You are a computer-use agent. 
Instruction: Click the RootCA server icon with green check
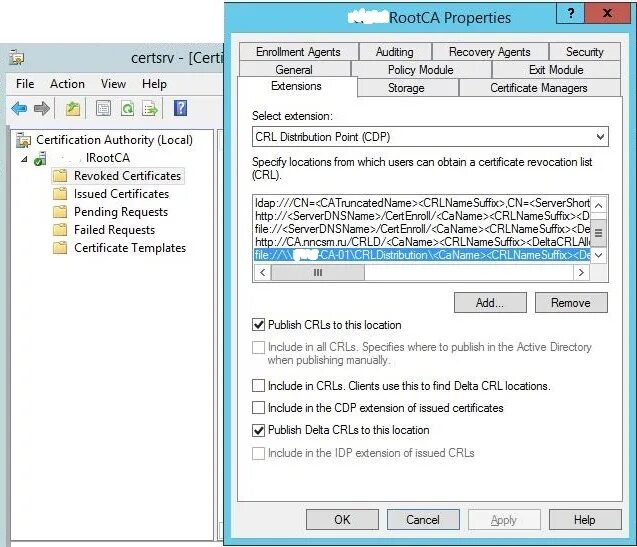tap(40, 158)
